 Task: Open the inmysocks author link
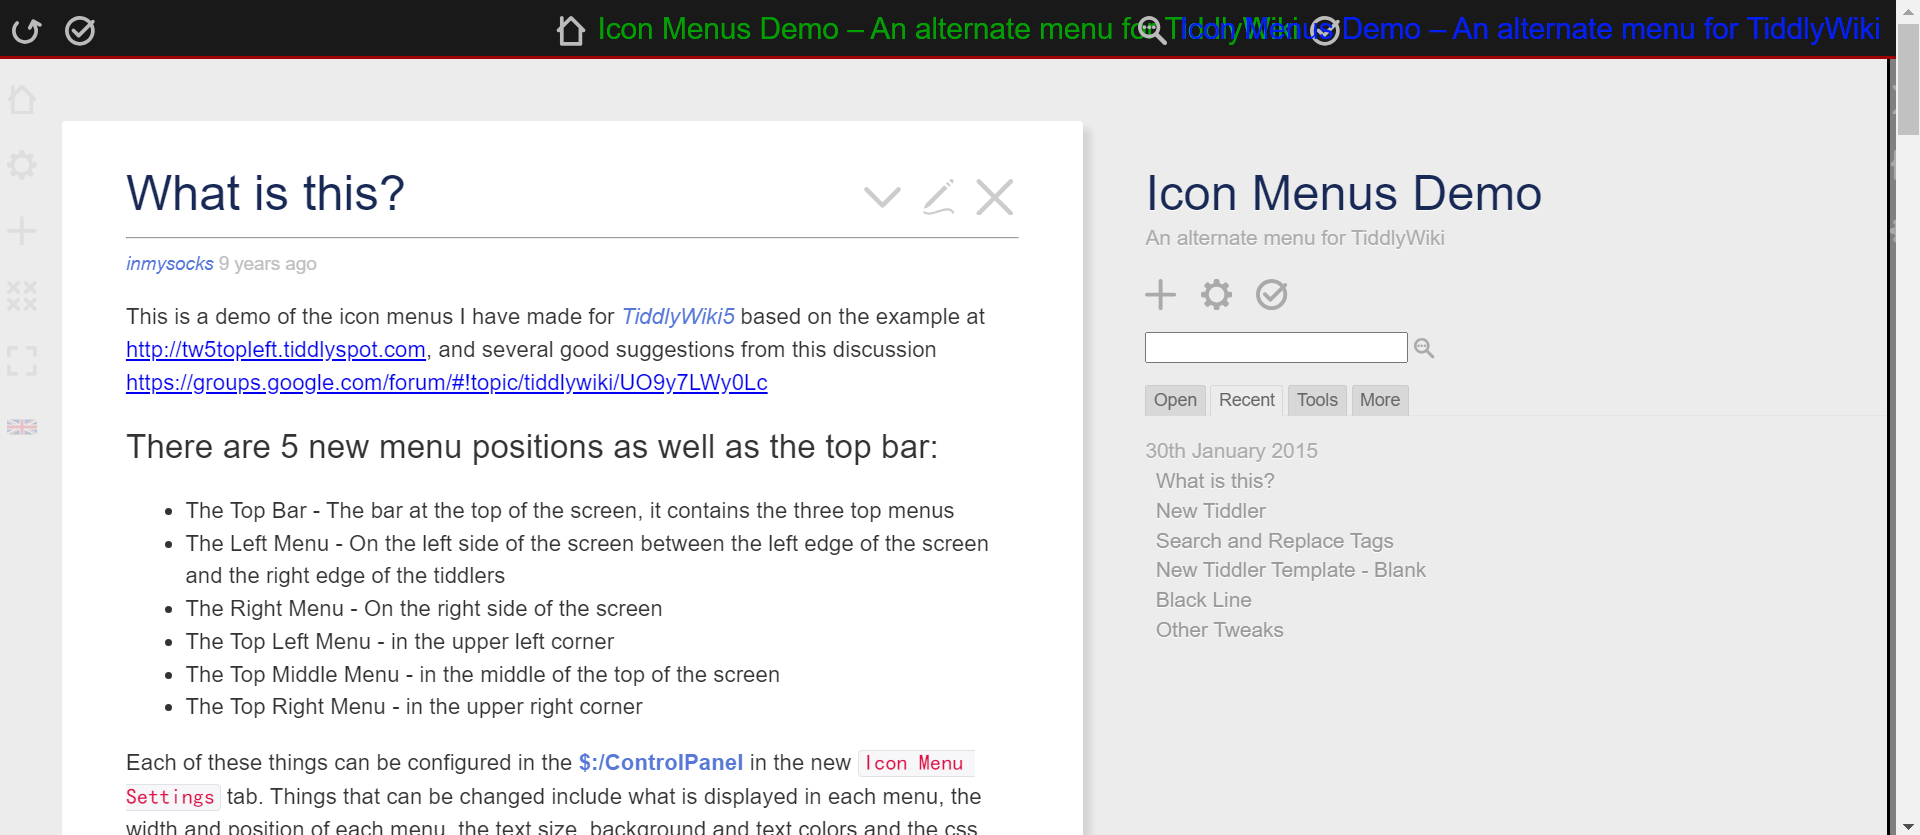click(x=169, y=264)
